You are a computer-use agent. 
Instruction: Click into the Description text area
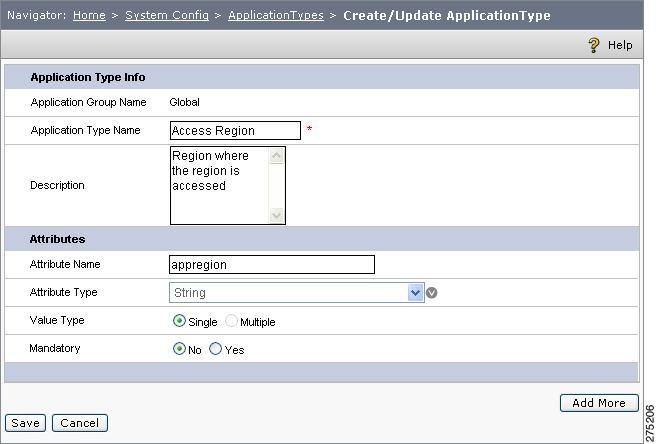click(x=228, y=185)
